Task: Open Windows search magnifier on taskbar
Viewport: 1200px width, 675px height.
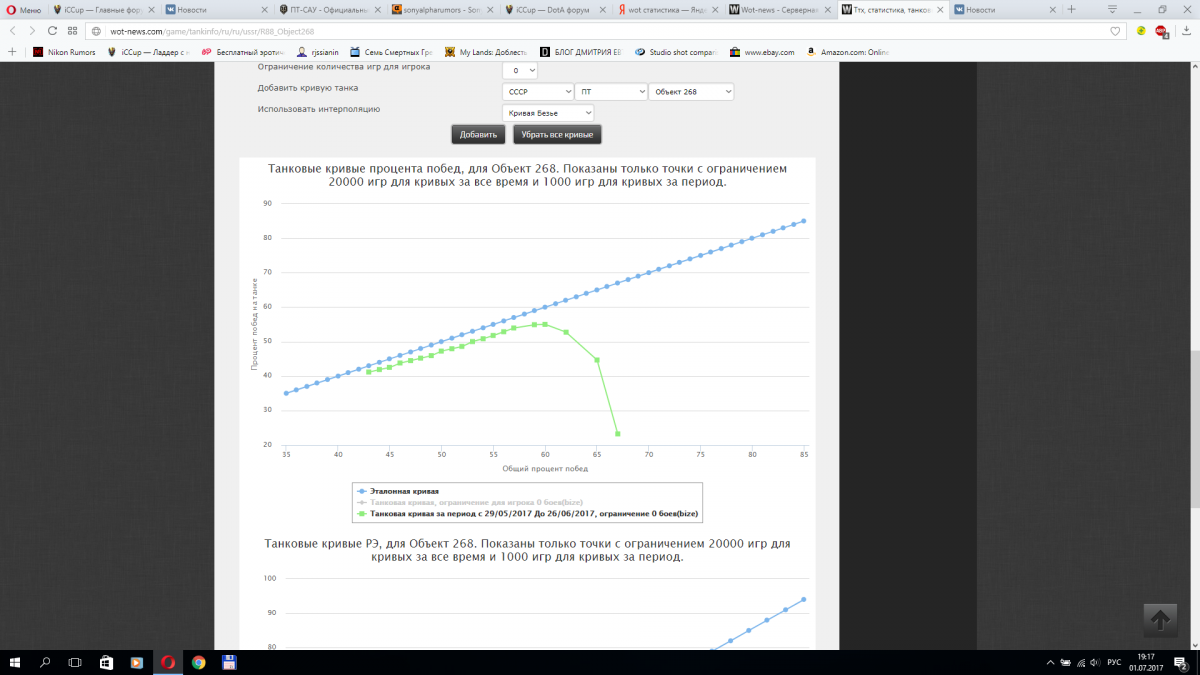Action: pyautogui.click(x=45, y=662)
